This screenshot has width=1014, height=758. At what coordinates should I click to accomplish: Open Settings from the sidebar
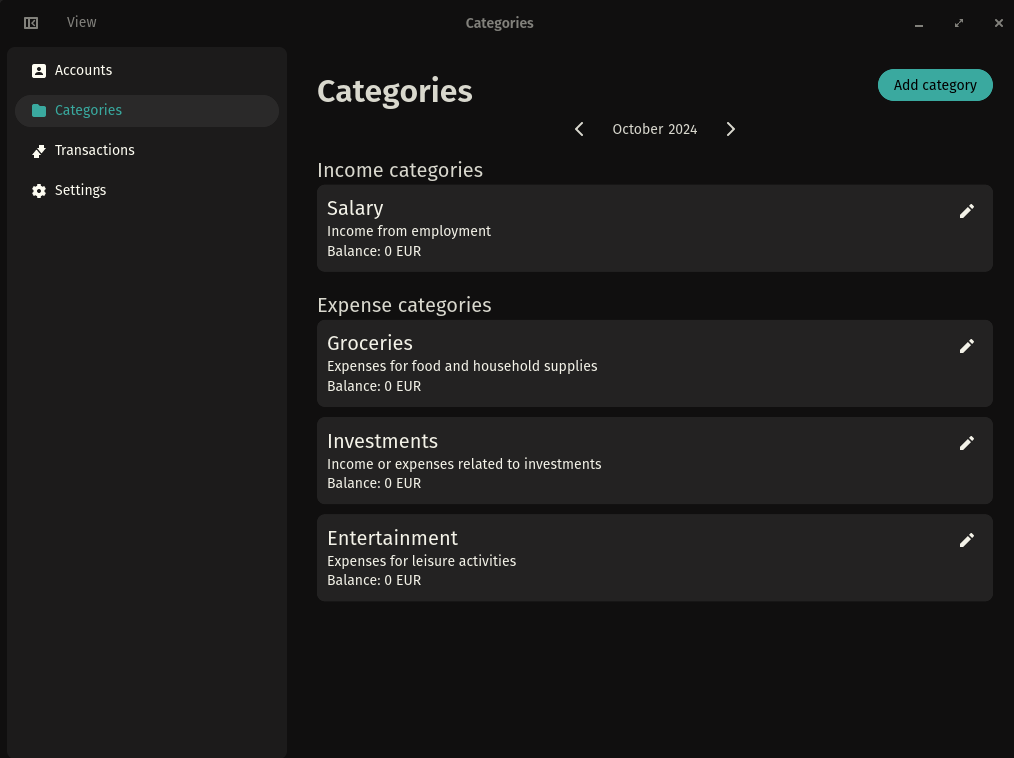[x=80, y=190]
